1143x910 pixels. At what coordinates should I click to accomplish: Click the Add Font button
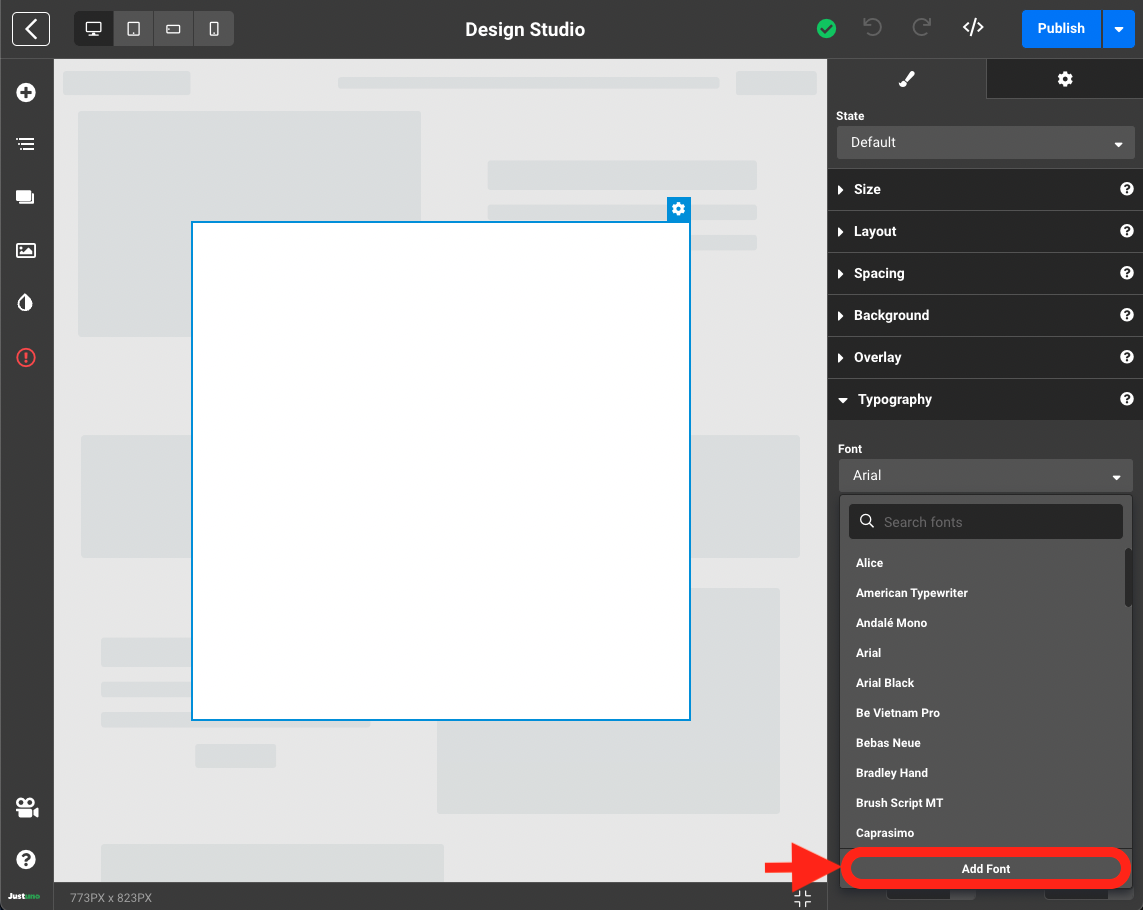click(x=985, y=869)
